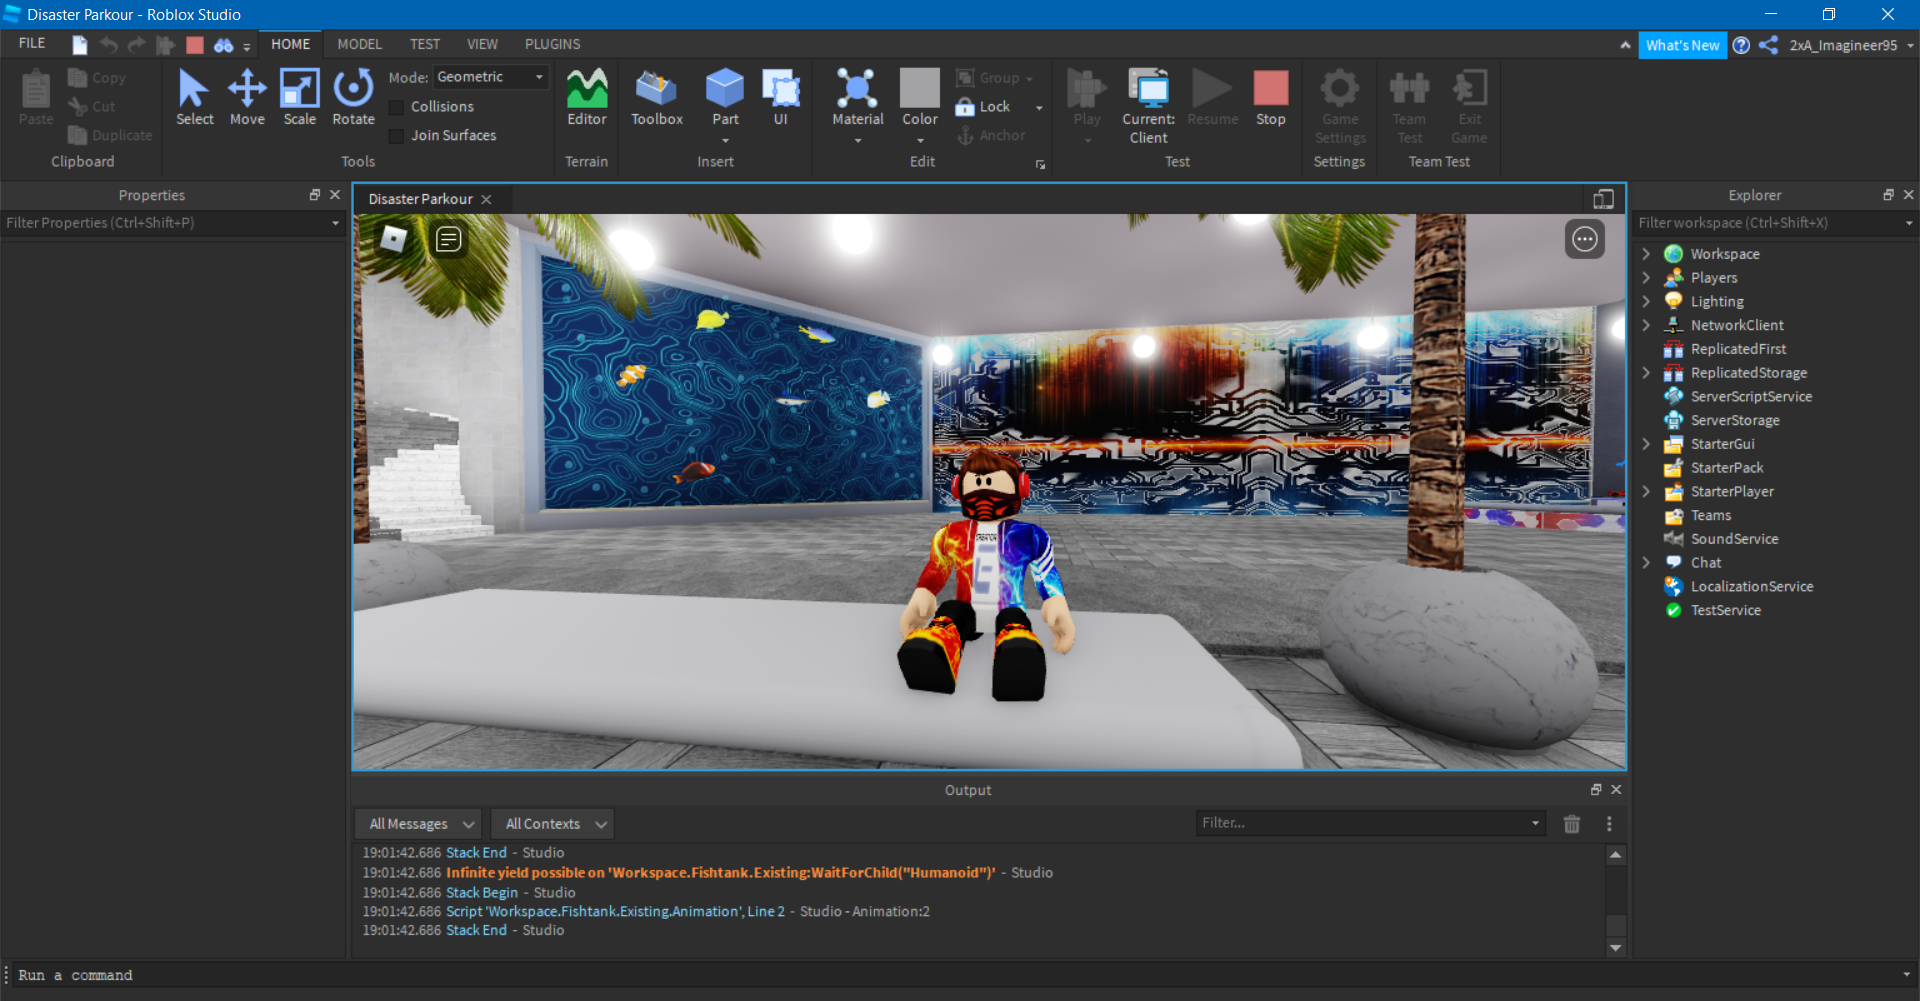
Task: Open the UI insert tool
Action: pyautogui.click(x=781, y=98)
